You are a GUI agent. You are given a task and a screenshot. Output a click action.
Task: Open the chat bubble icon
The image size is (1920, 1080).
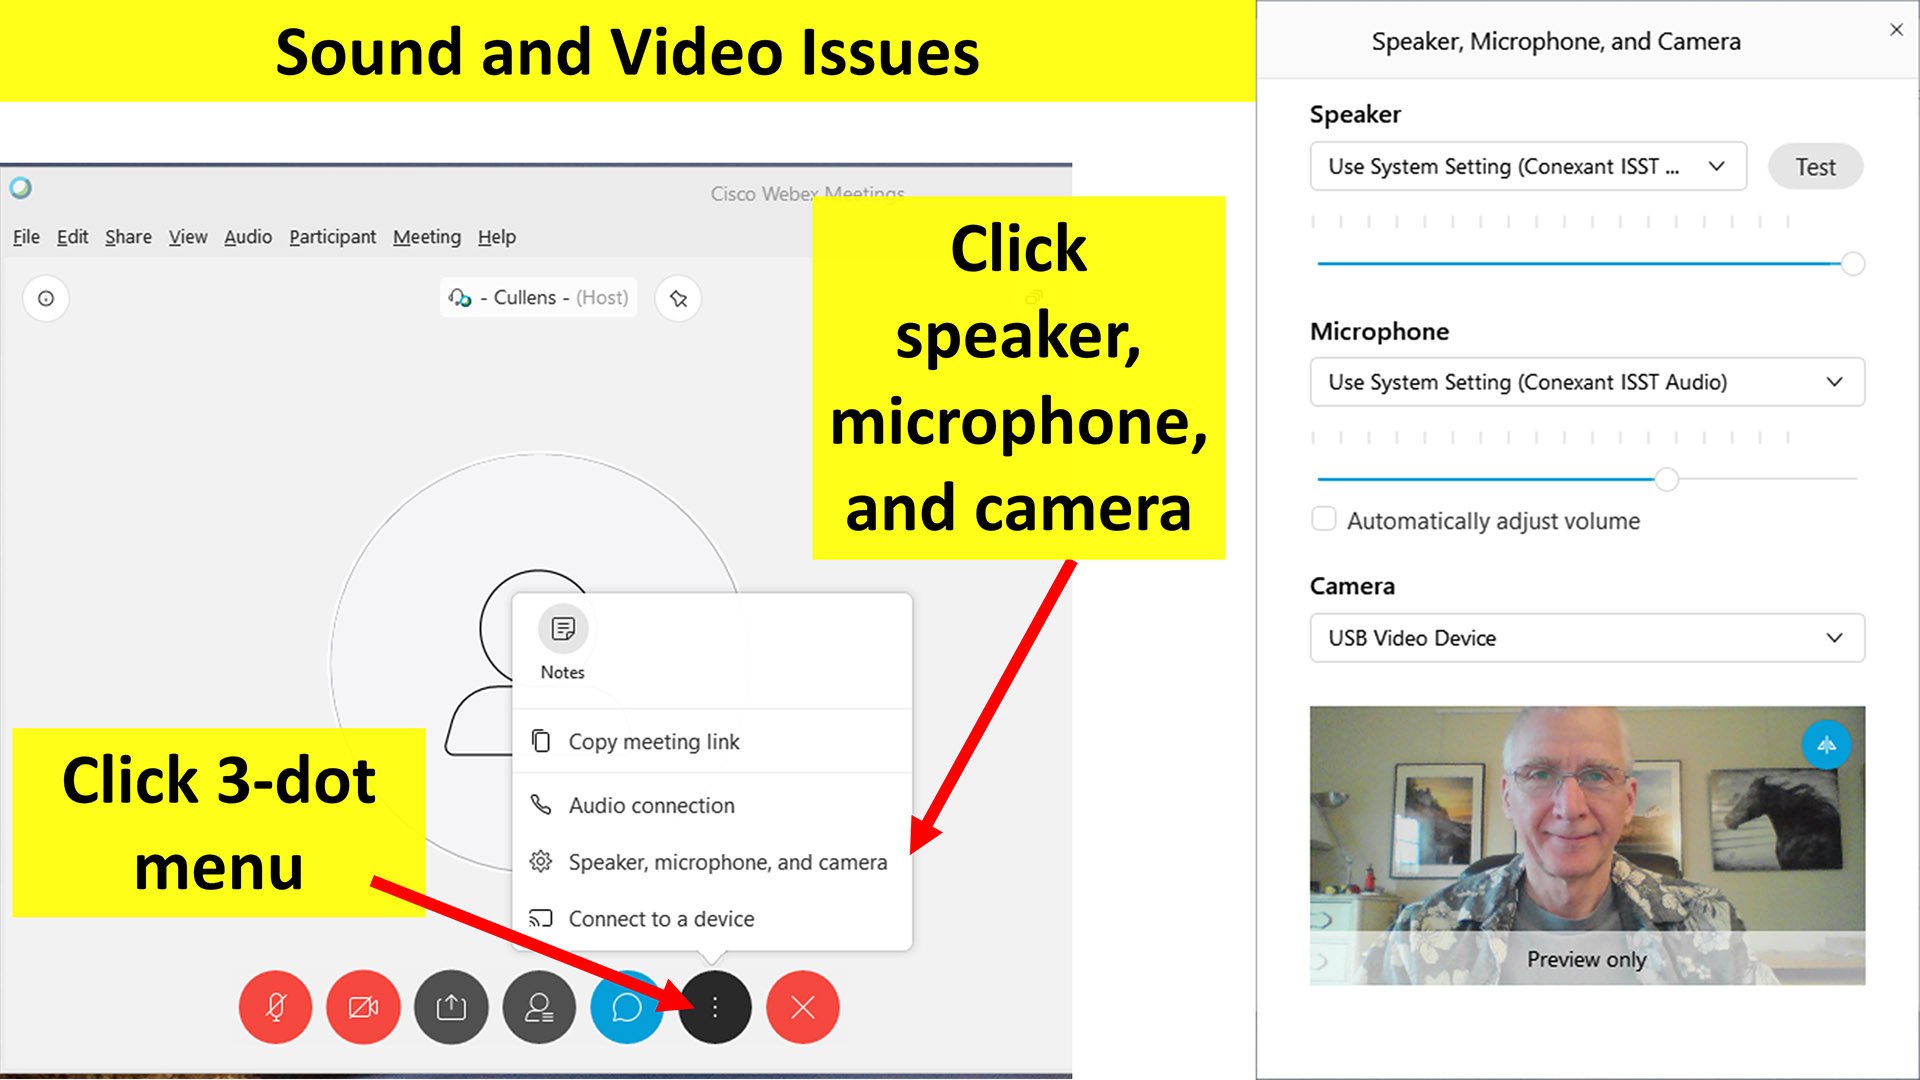pos(626,1007)
